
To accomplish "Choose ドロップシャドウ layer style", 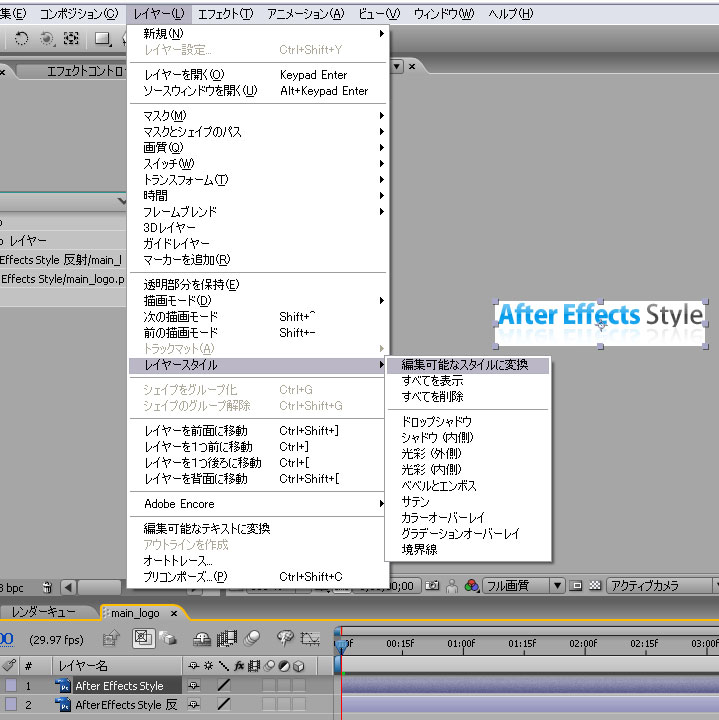I will tap(468, 422).
